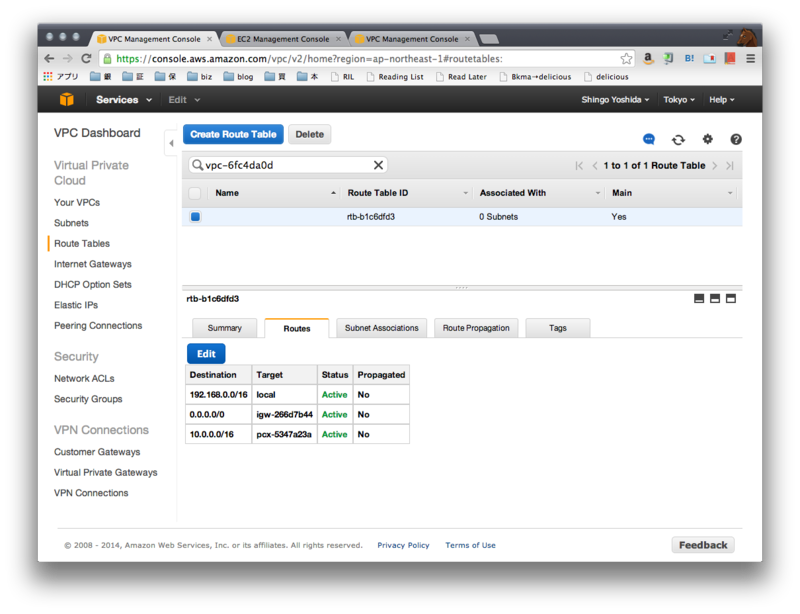Viewport: 800px width, 614px height.
Task: Open Customer Gateways in sidebar
Action: [x=97, y=452]
